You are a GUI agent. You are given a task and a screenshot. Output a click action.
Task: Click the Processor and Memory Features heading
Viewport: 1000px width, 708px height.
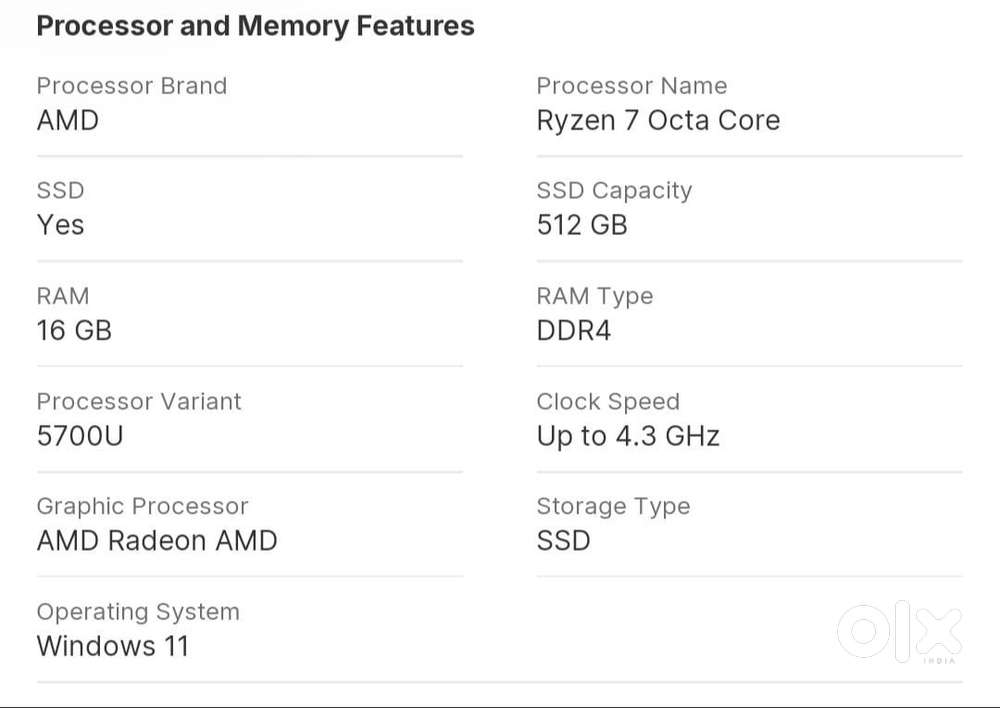[255, 26]
